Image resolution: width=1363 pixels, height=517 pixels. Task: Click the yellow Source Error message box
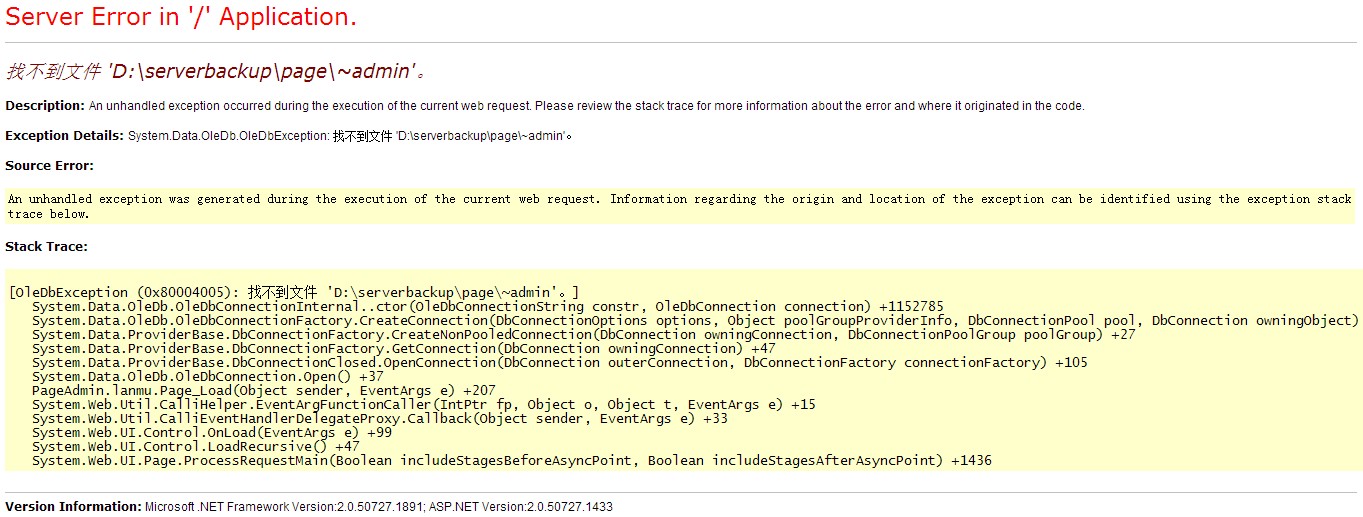pyautogui.click(x=680, y=206)
